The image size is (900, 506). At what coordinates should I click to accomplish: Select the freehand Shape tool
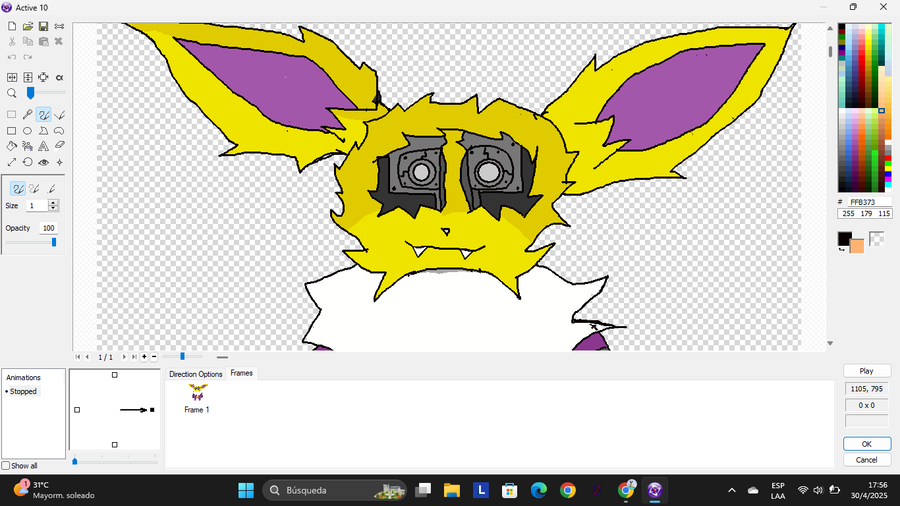pyautogui.click(x=59, y=131)
